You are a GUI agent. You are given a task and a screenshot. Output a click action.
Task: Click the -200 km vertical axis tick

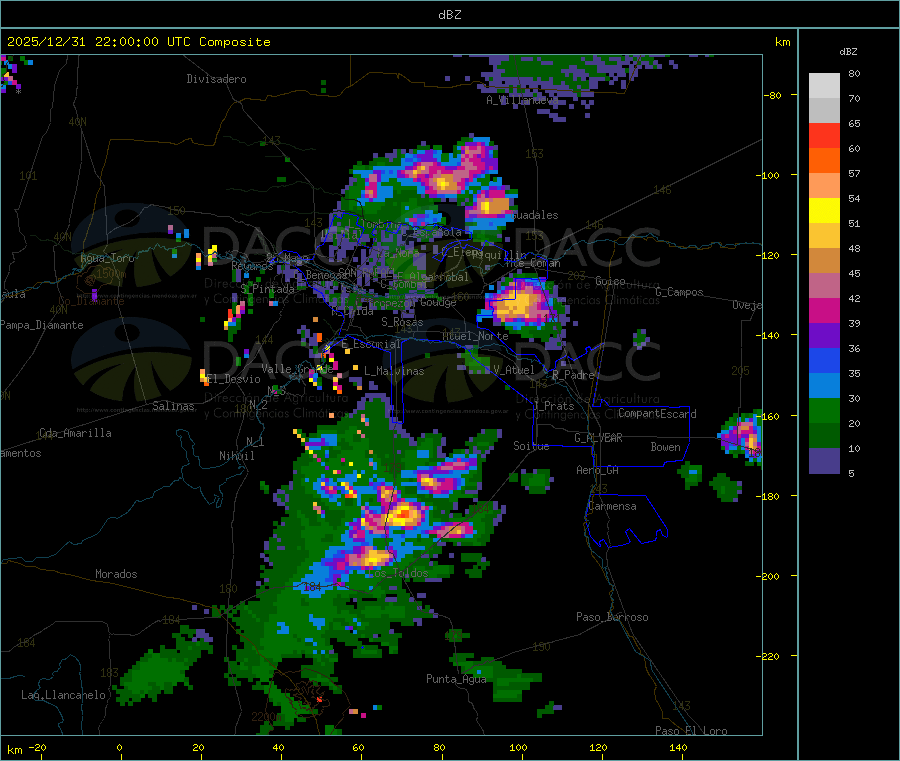[x=770, y=576]
